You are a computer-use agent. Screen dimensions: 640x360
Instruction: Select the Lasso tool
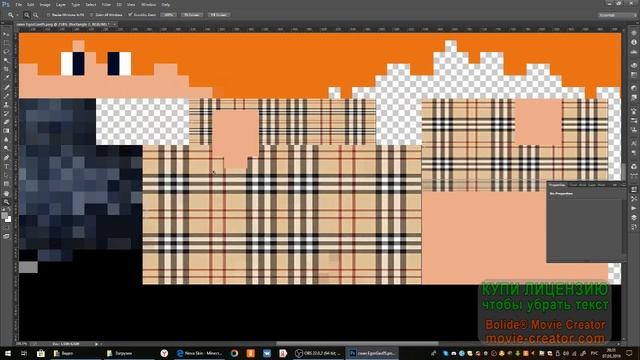pos(6,52)
